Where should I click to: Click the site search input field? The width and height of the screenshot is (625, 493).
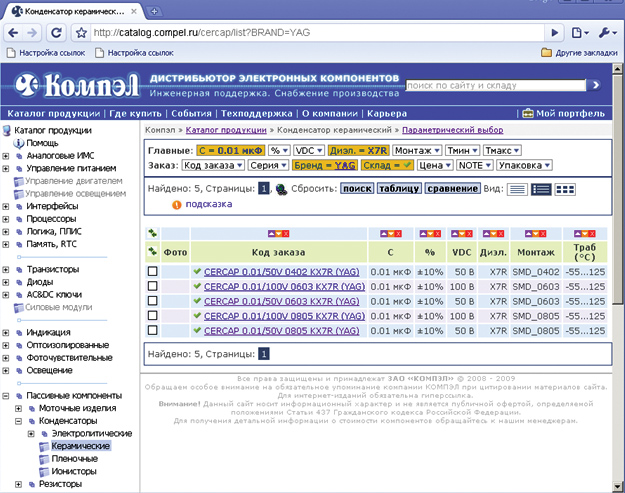(x=496, y=85)
